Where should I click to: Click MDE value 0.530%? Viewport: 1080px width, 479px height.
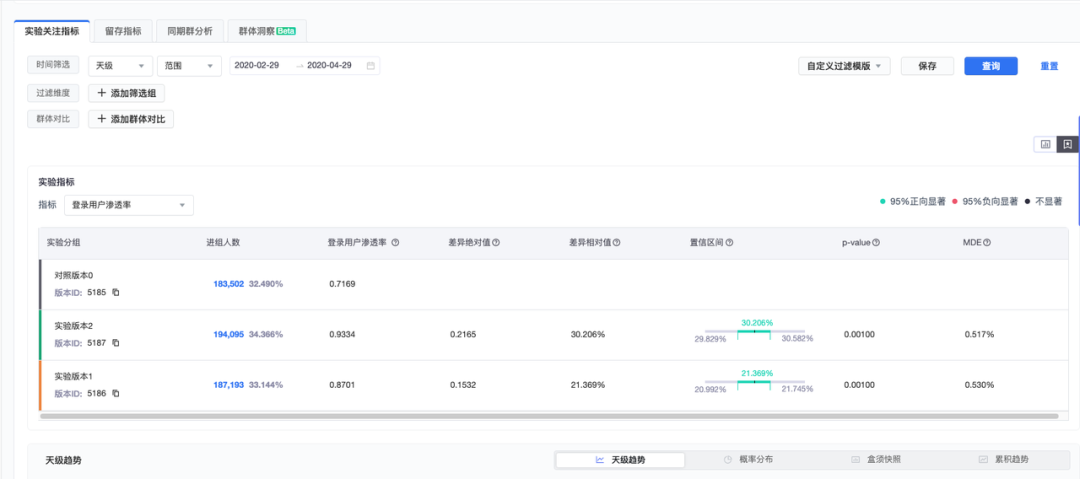(x=979, y=385)
